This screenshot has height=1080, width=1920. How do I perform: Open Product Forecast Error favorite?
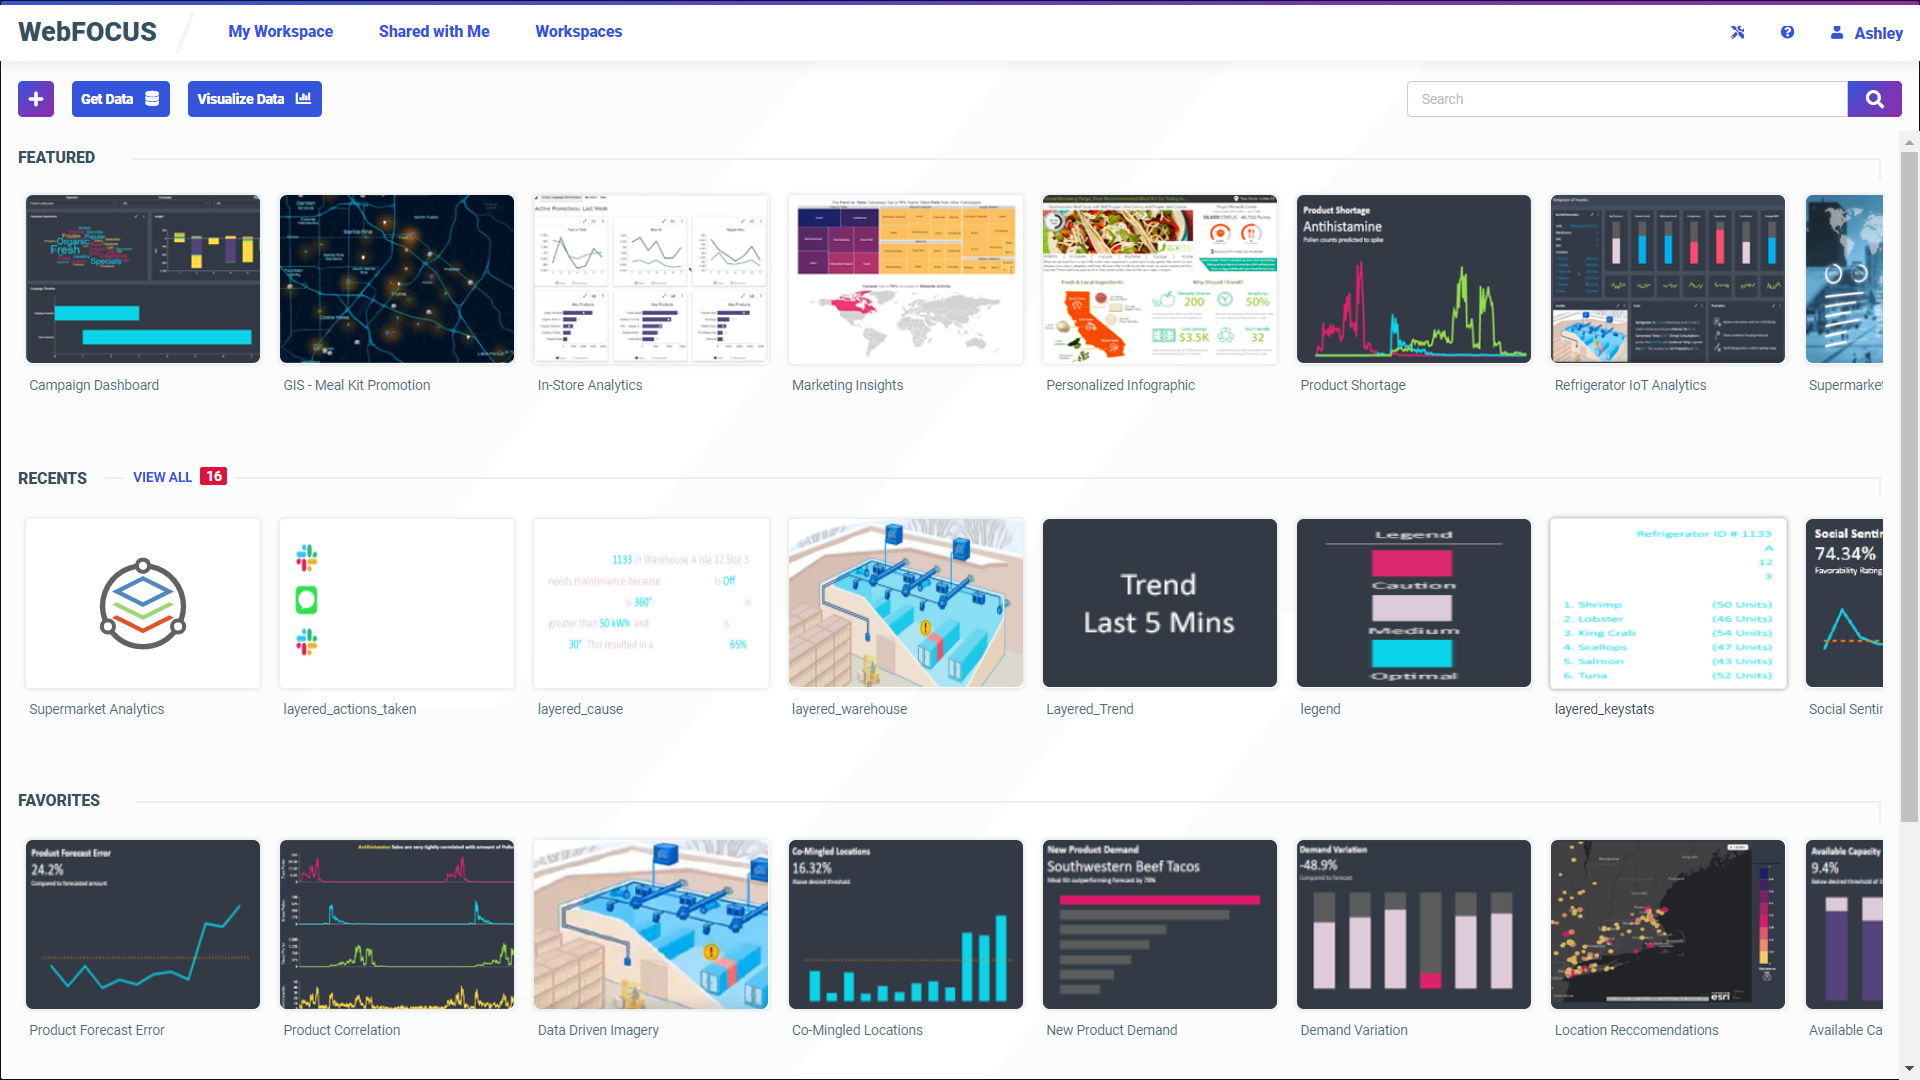coord(143,924)
